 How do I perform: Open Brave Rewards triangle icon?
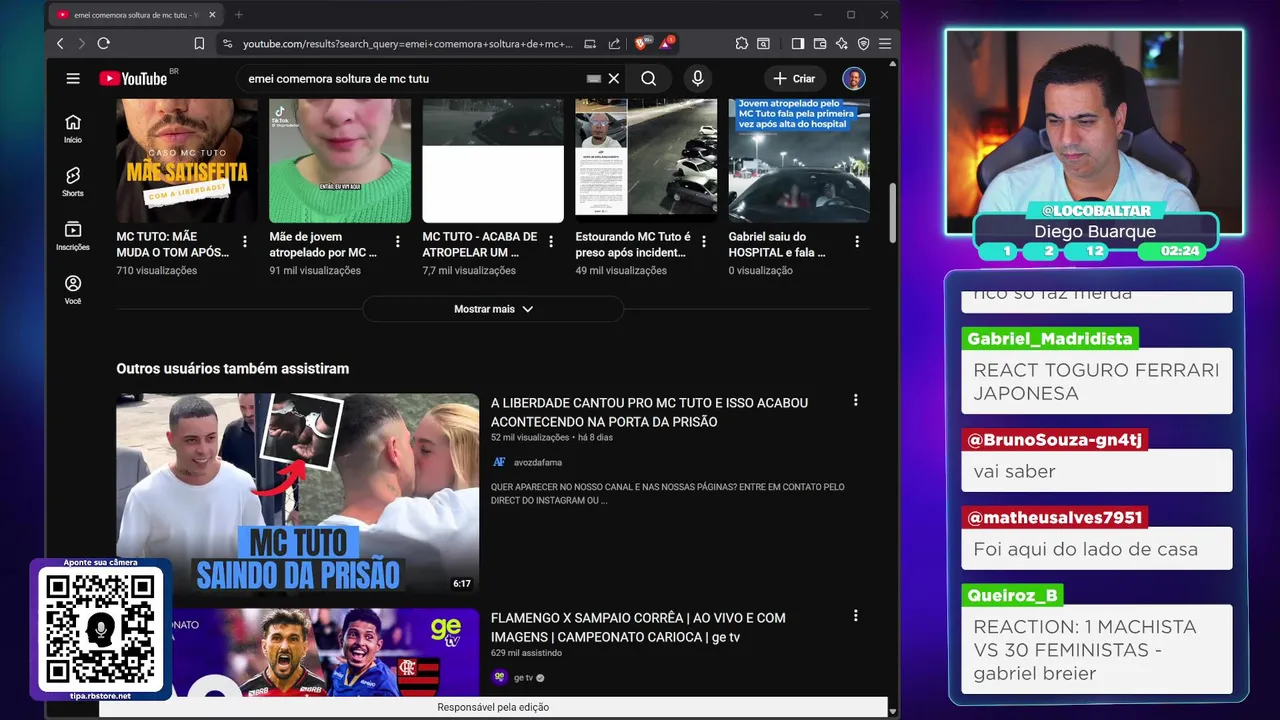[x=666, y=43]
